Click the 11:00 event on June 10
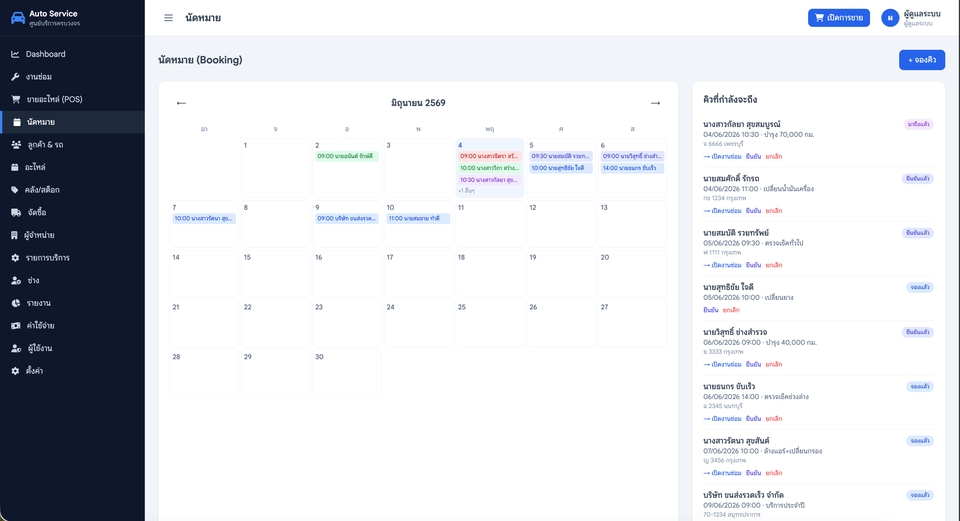 click(418, 219)
